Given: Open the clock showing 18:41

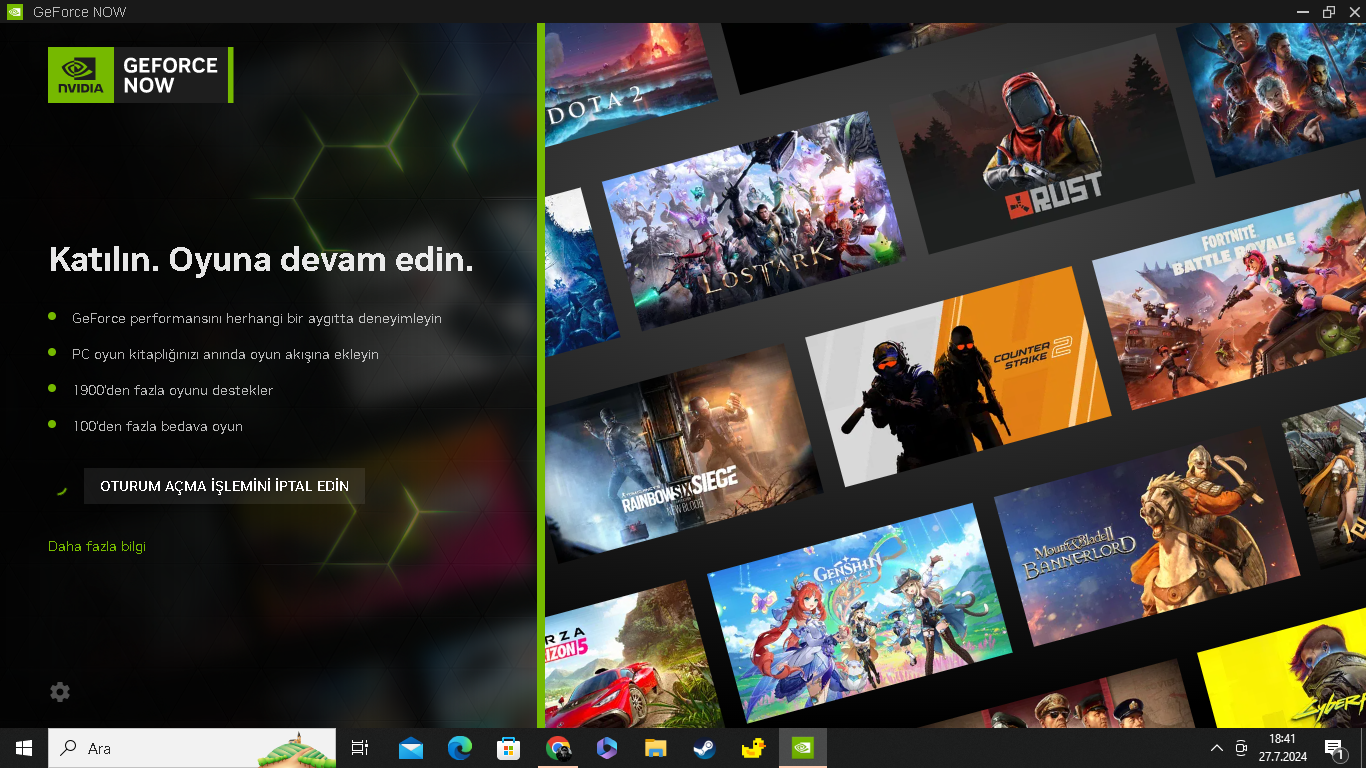Looking at the screenshot, I should pos(1283,748).
